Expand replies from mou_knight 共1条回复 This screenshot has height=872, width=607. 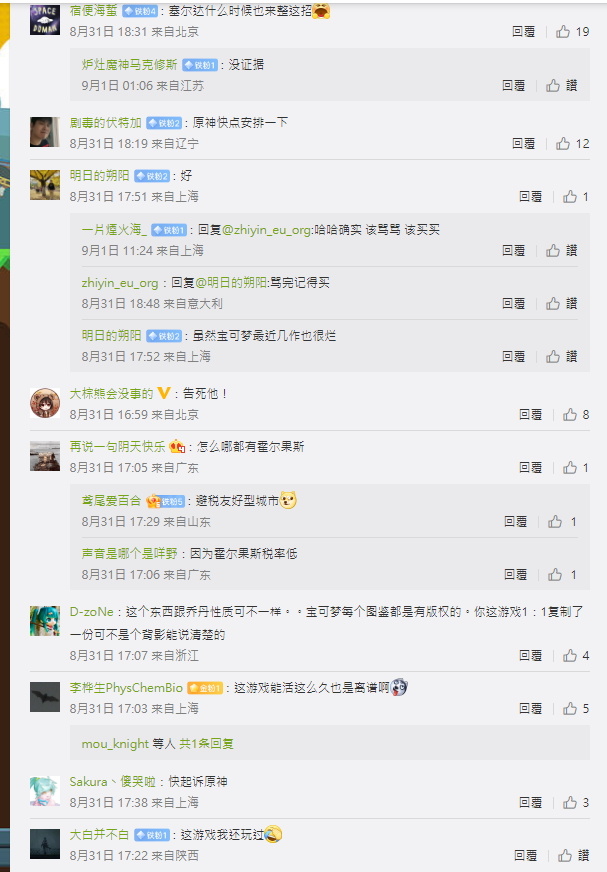(157, 744)
